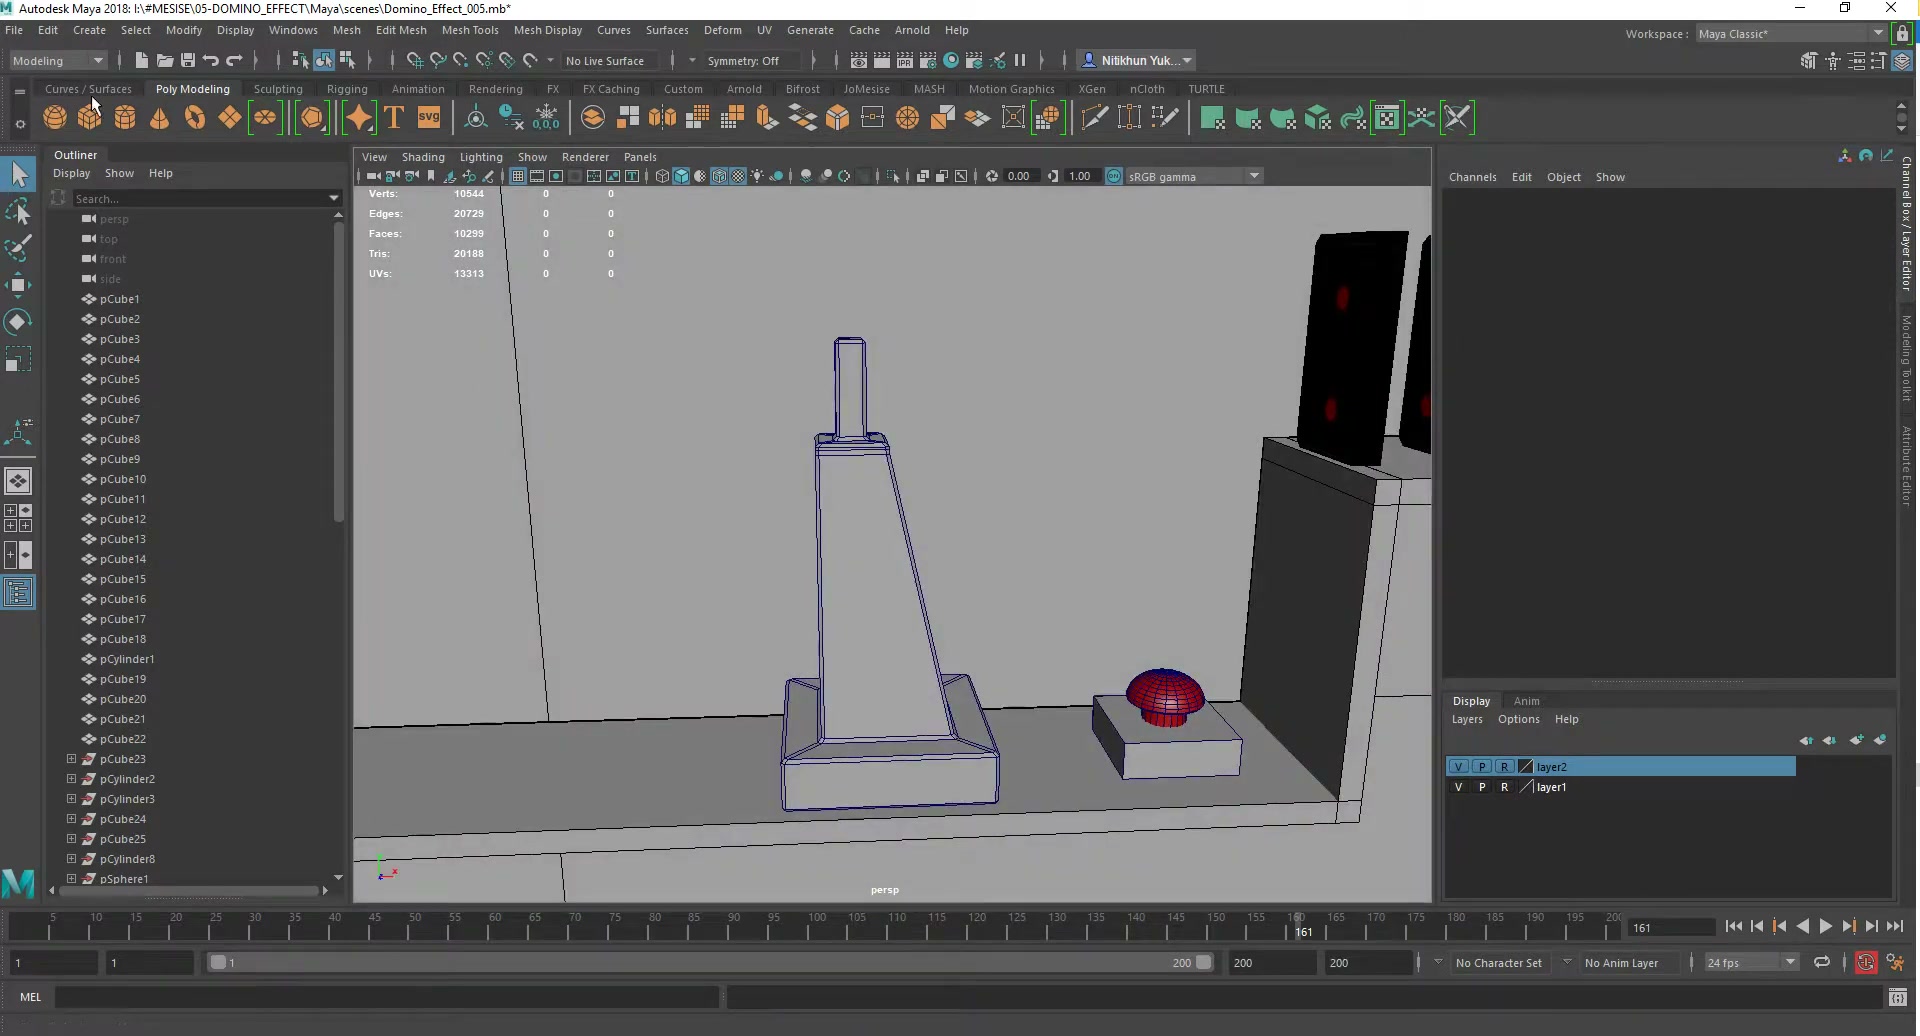Viewport: 1920px width, 1036px height.
Task: Open the Modeling menu set dropdown
Action: 57,61
